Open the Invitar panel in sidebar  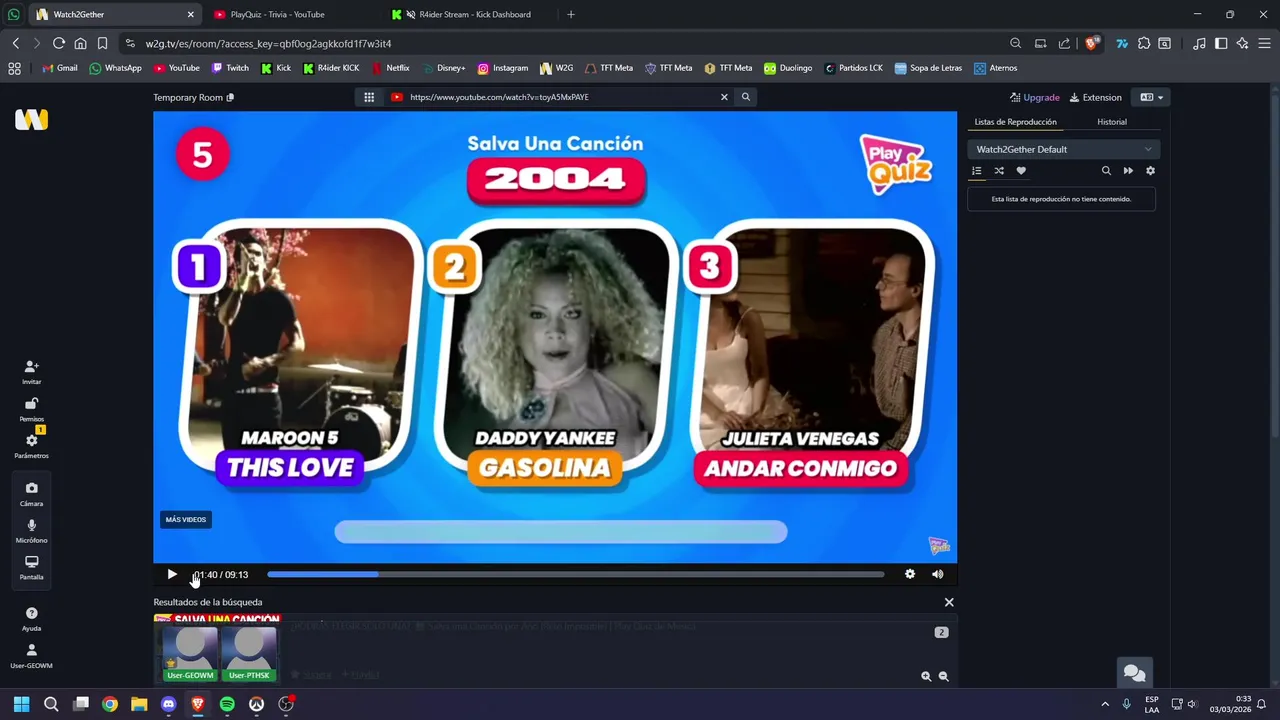[31, 371]
